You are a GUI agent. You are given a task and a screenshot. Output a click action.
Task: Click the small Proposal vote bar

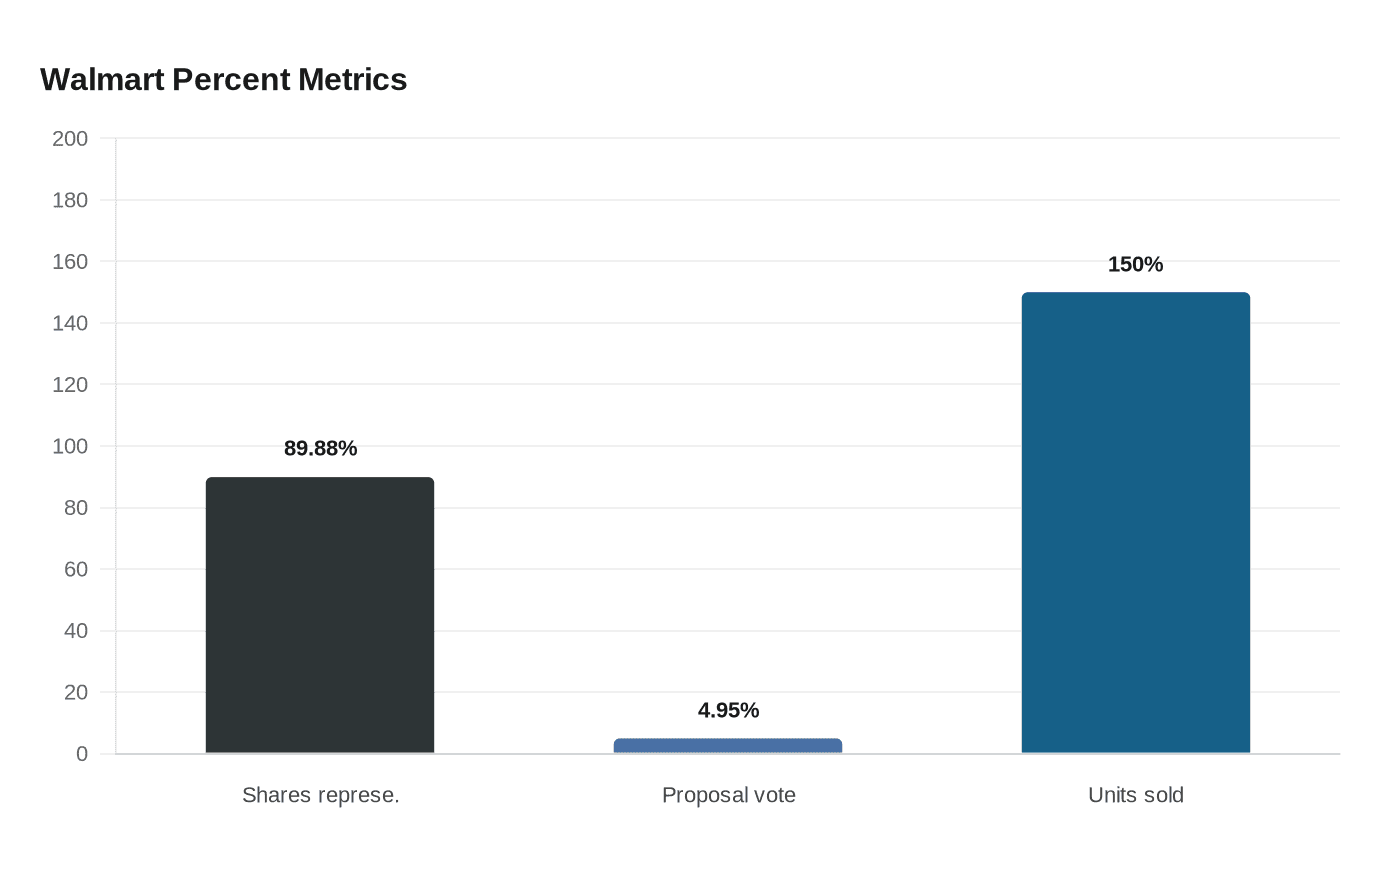[x=728, y=746]
